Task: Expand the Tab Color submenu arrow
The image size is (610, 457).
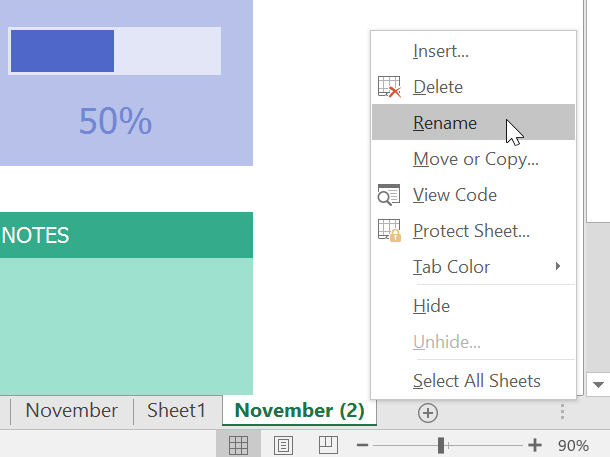Action: pyautogui.click(x=558, y=267)
